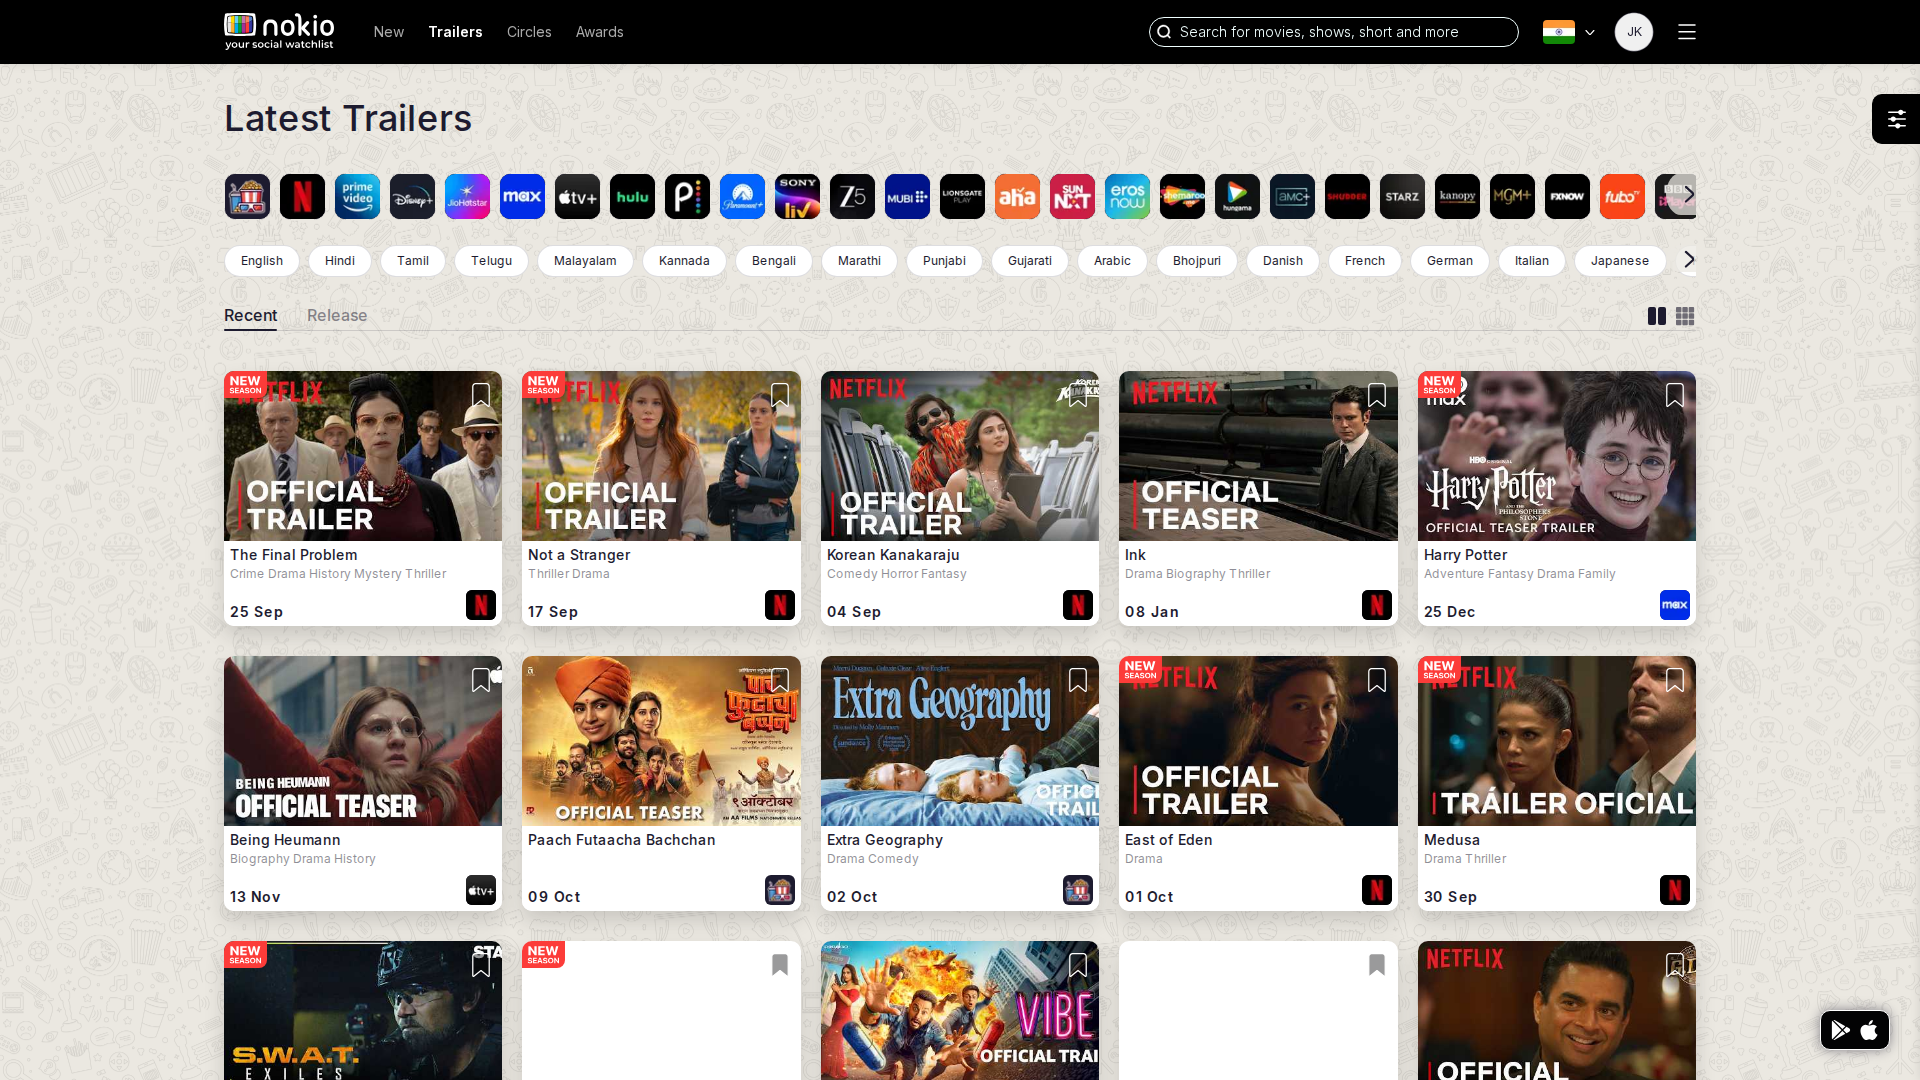Show more streaming providers arrow
Screen dimensions: 1920x1080
click(1689, 194)
